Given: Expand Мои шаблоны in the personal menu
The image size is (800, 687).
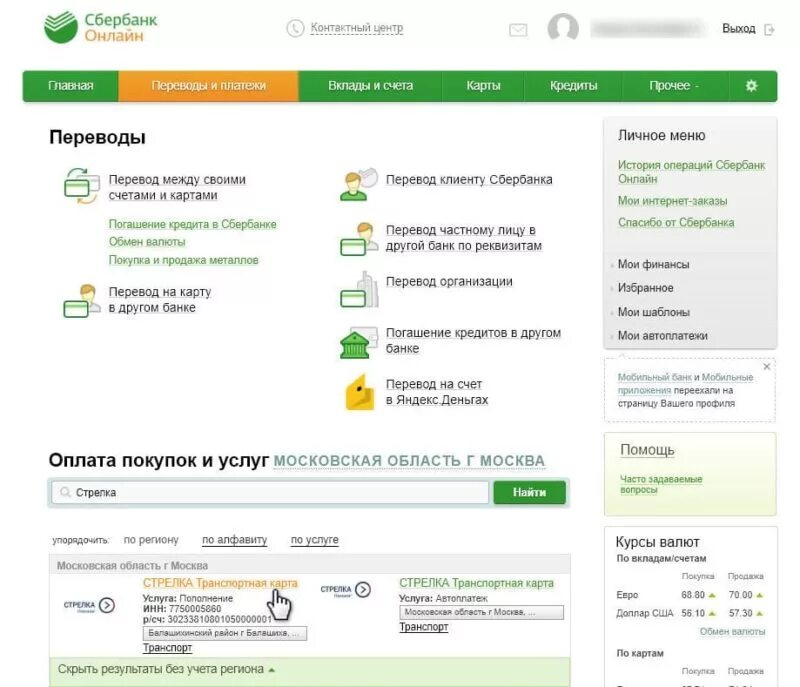Looking at the screenshot, I should click(x=654, y=312).
